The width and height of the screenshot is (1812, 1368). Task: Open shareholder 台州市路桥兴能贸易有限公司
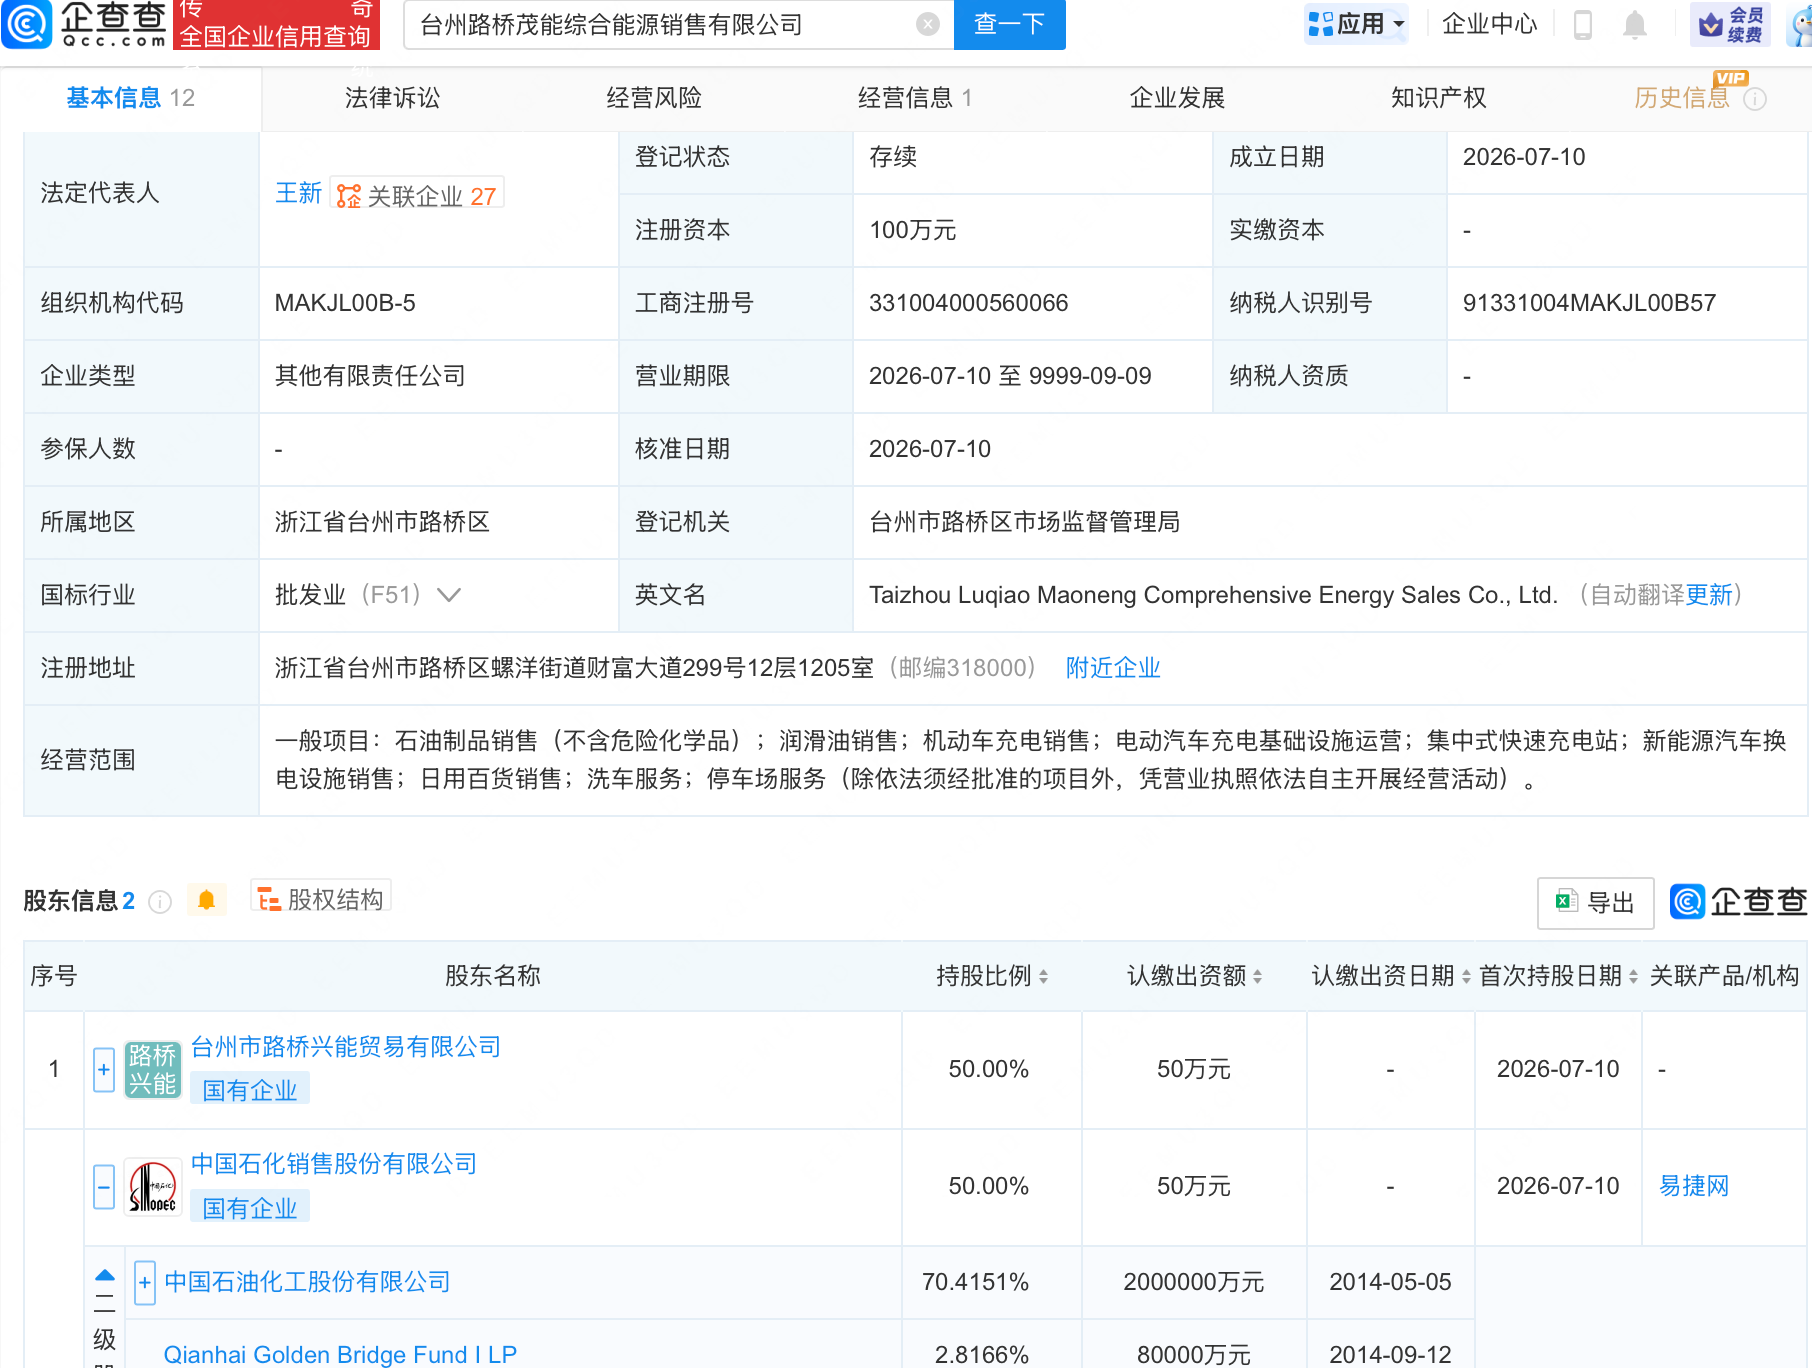pyautogui.click(x=346, y=1047)
